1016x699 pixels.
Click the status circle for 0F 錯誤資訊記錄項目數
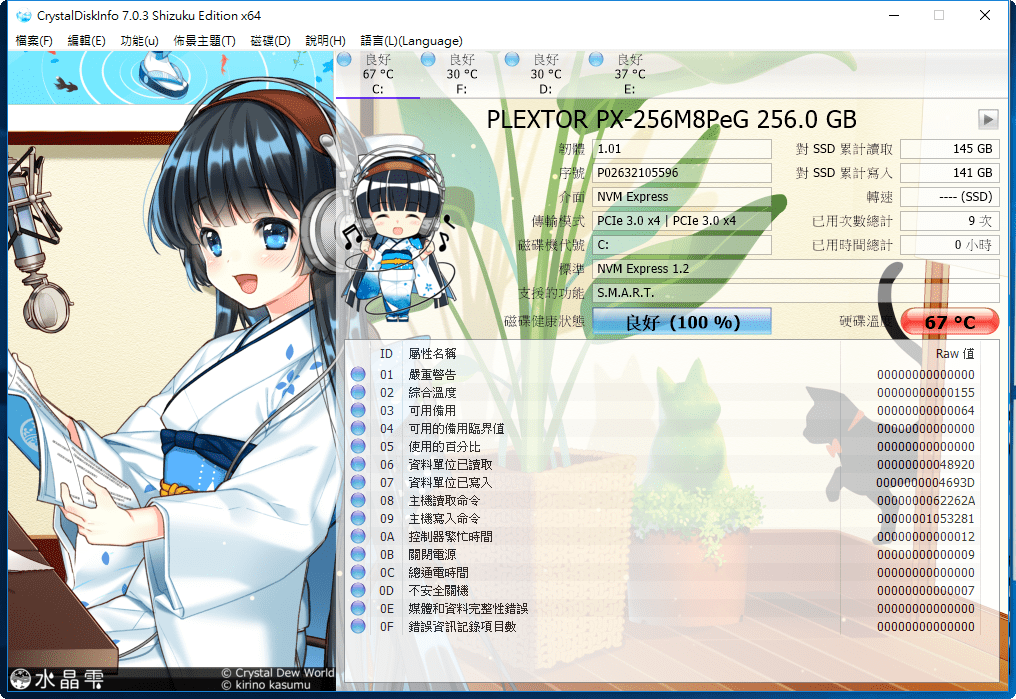[x=358, y=626]
